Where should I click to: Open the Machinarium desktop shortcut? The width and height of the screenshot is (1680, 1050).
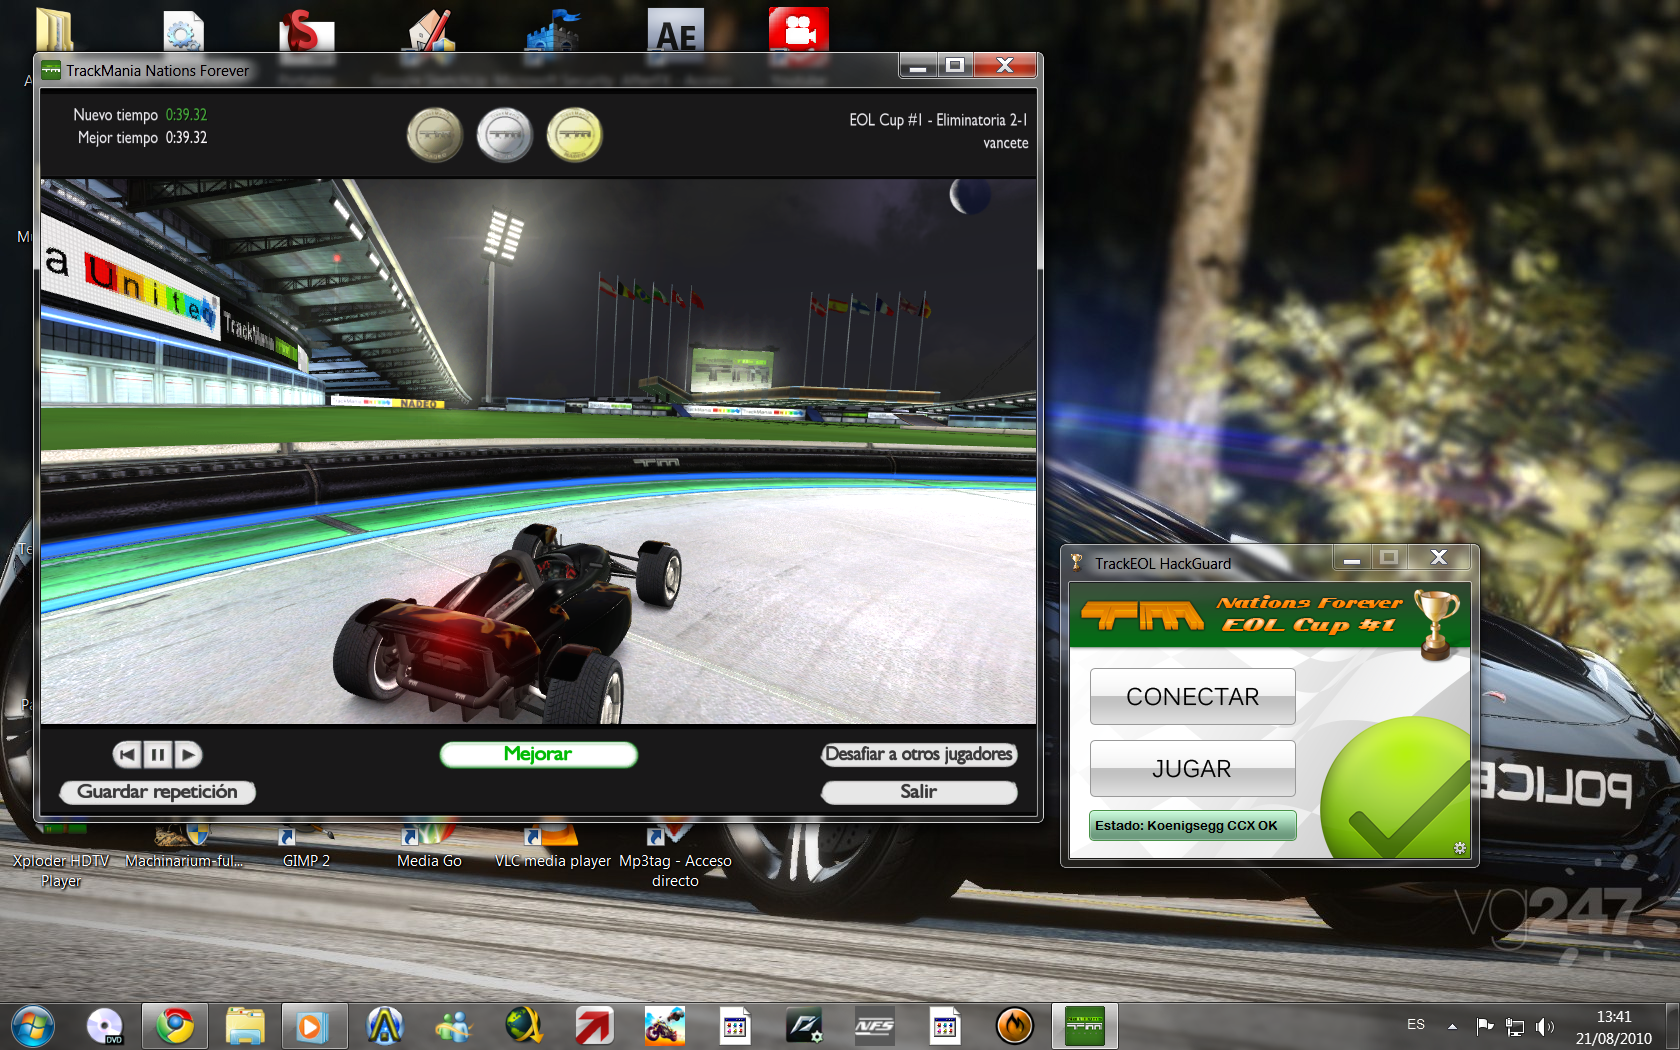184,845
